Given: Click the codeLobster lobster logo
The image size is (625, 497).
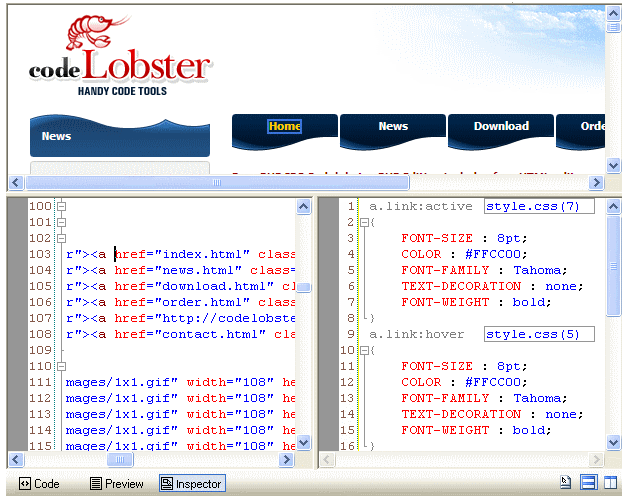Looking at the screenshot, I should 119,55.
